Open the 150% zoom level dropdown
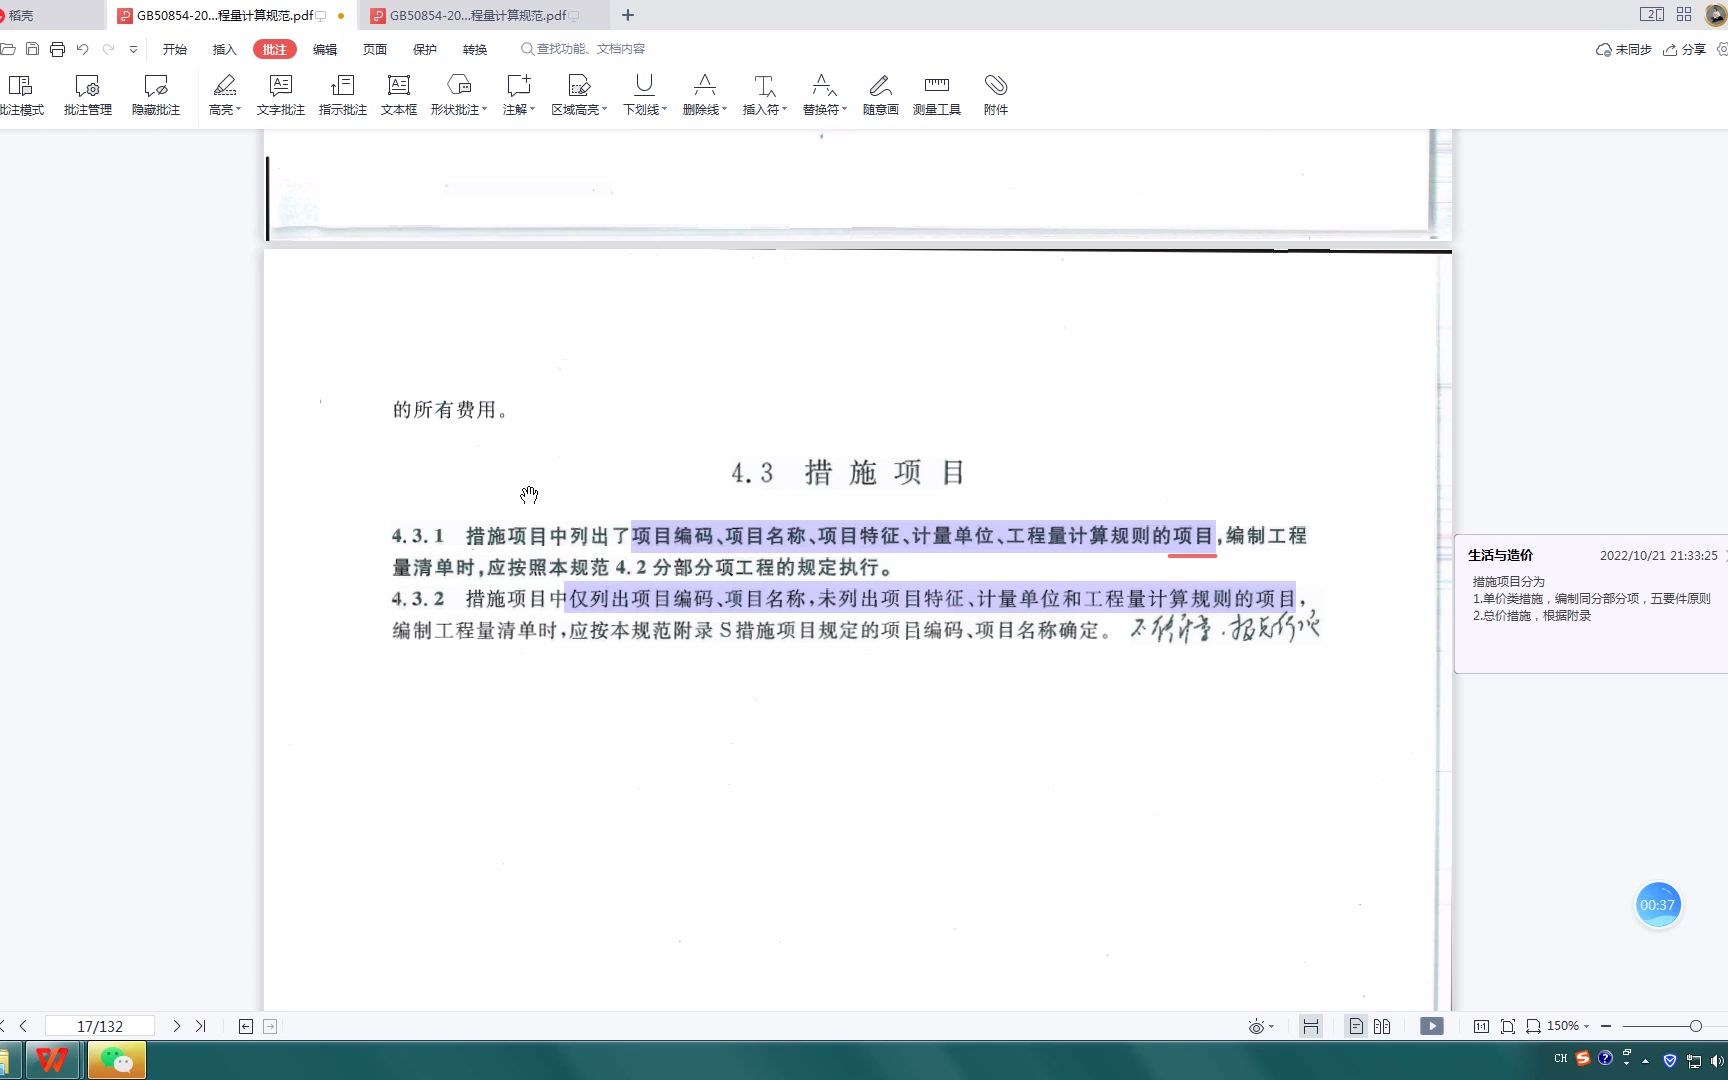This screenshot has width=1728, height=1080. click(1567, 1026)
